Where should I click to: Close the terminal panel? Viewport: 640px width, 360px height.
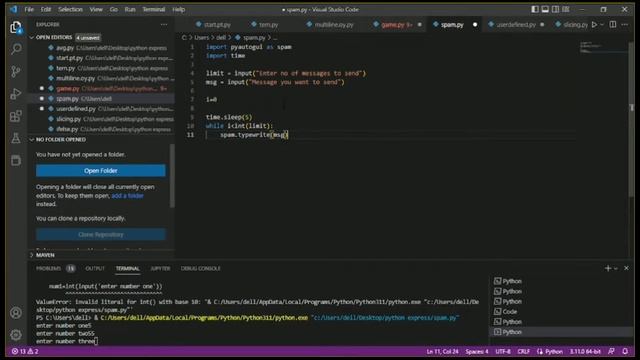point(627,268)
